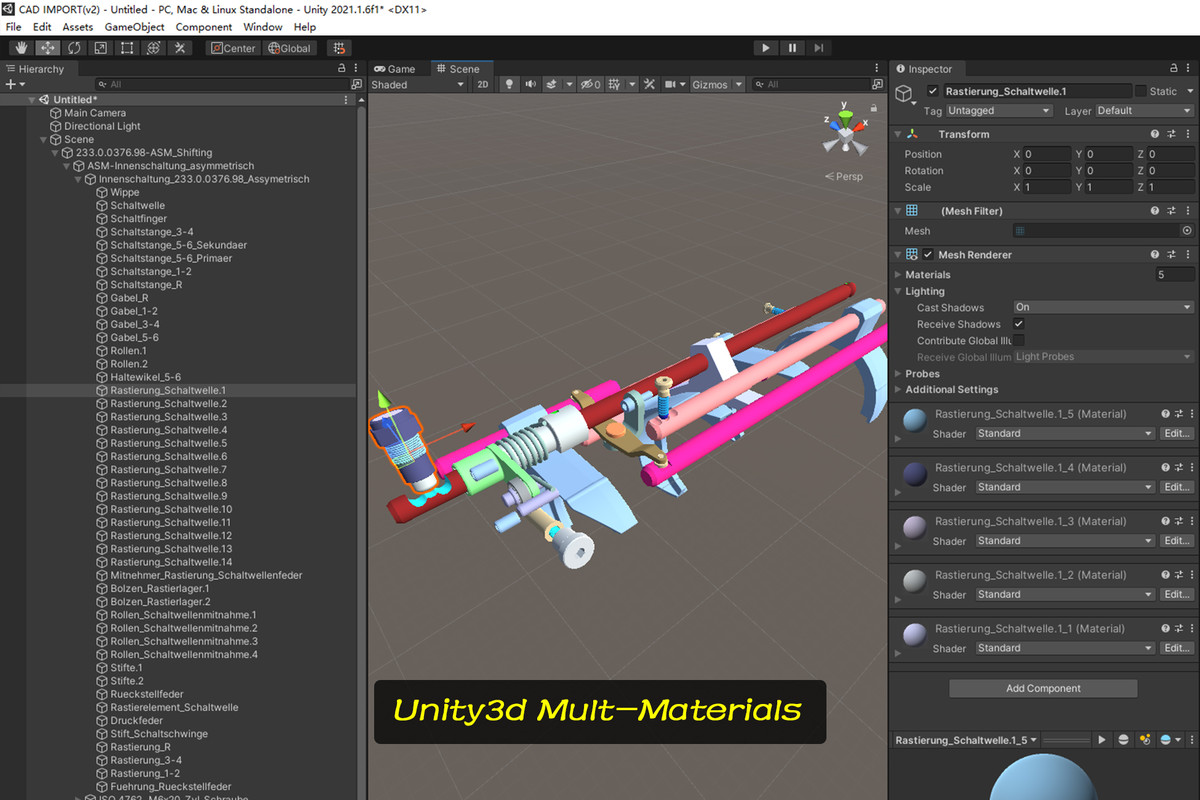Switch to the Game tab
The height and width of the screenshot is (800, 1200).
click(x=395, y=69)
